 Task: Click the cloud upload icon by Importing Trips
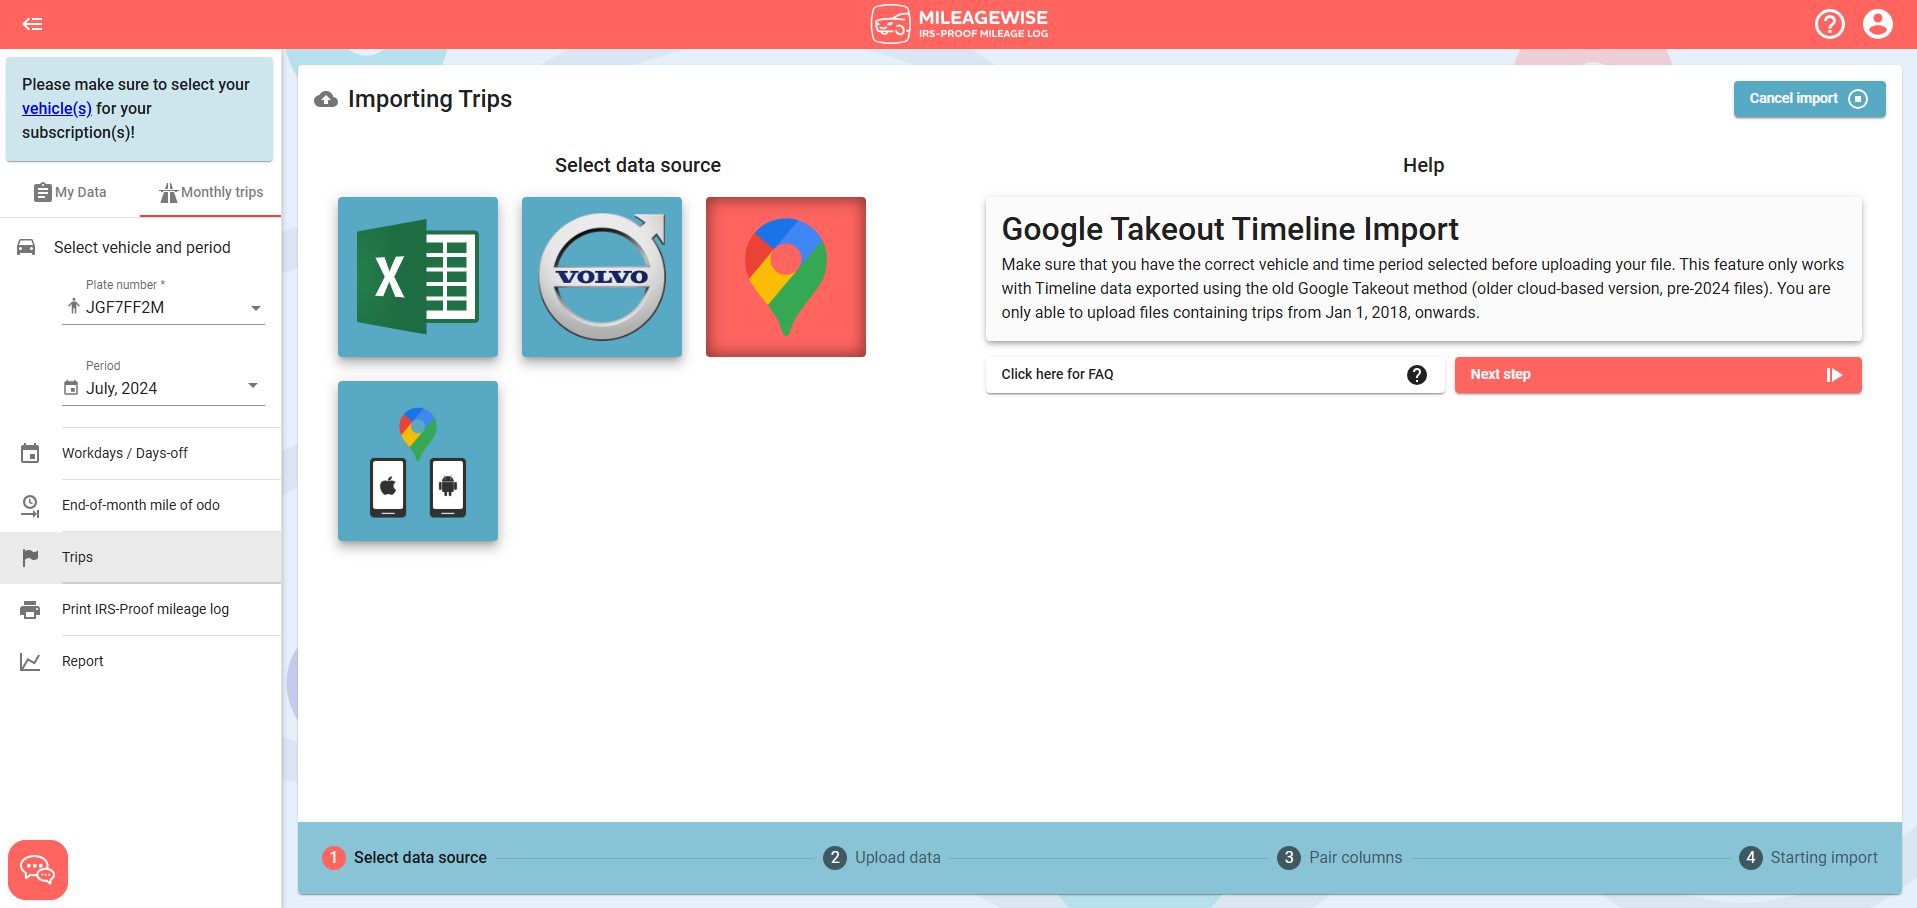pyautogui.click(x=326, y=99)
